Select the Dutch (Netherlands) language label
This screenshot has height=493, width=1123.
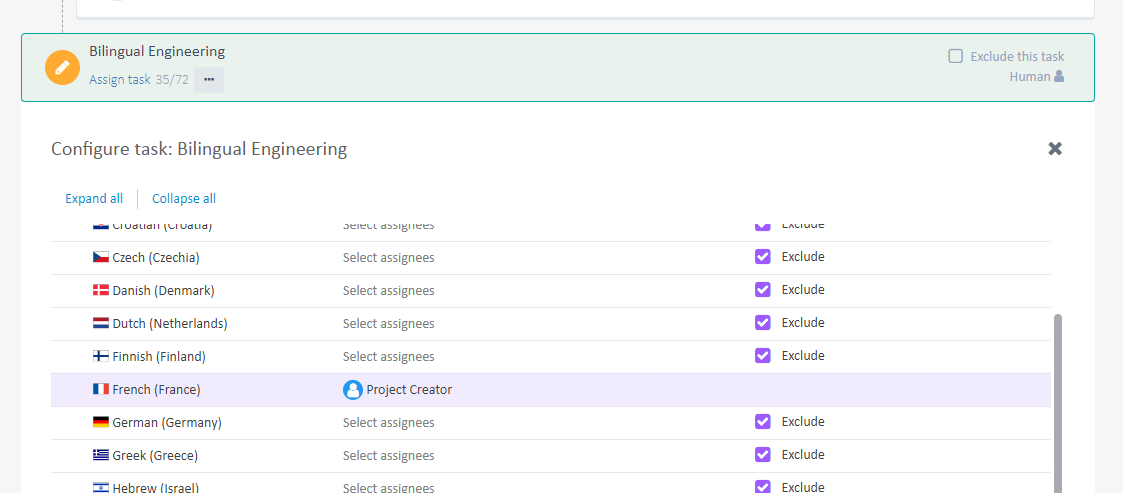170,323
